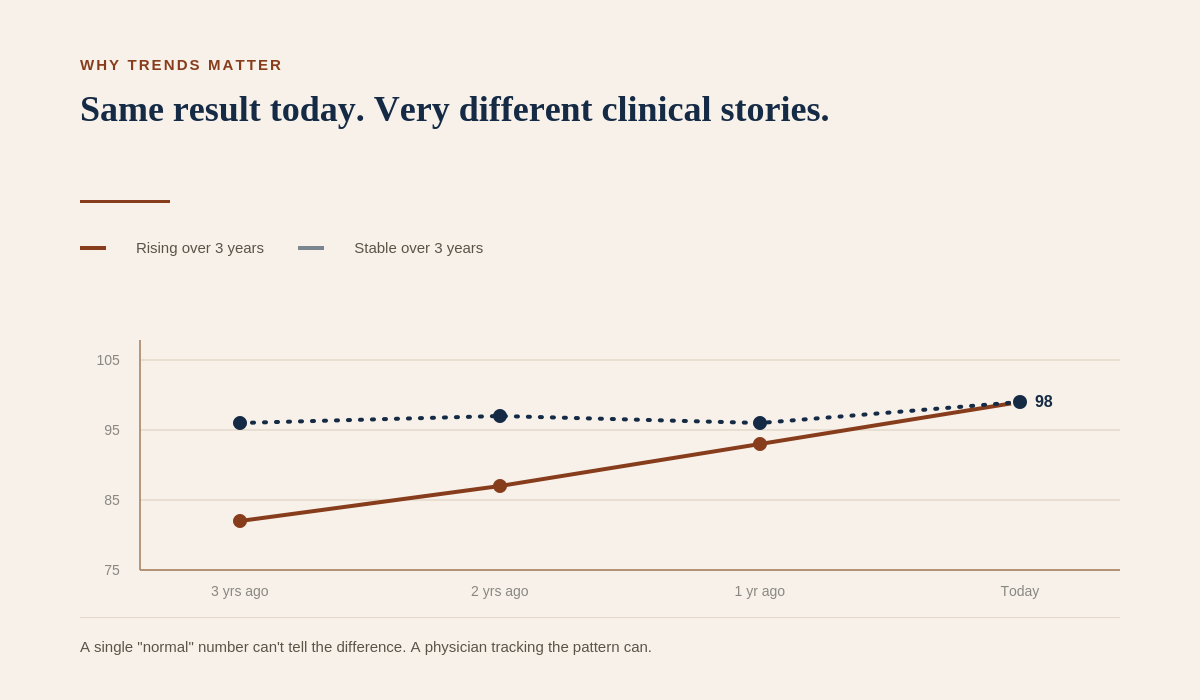Select the 'Rising over 3 years' legend label
The width and height of the screenshot is (1200, 700).
[x=200, y=248]
